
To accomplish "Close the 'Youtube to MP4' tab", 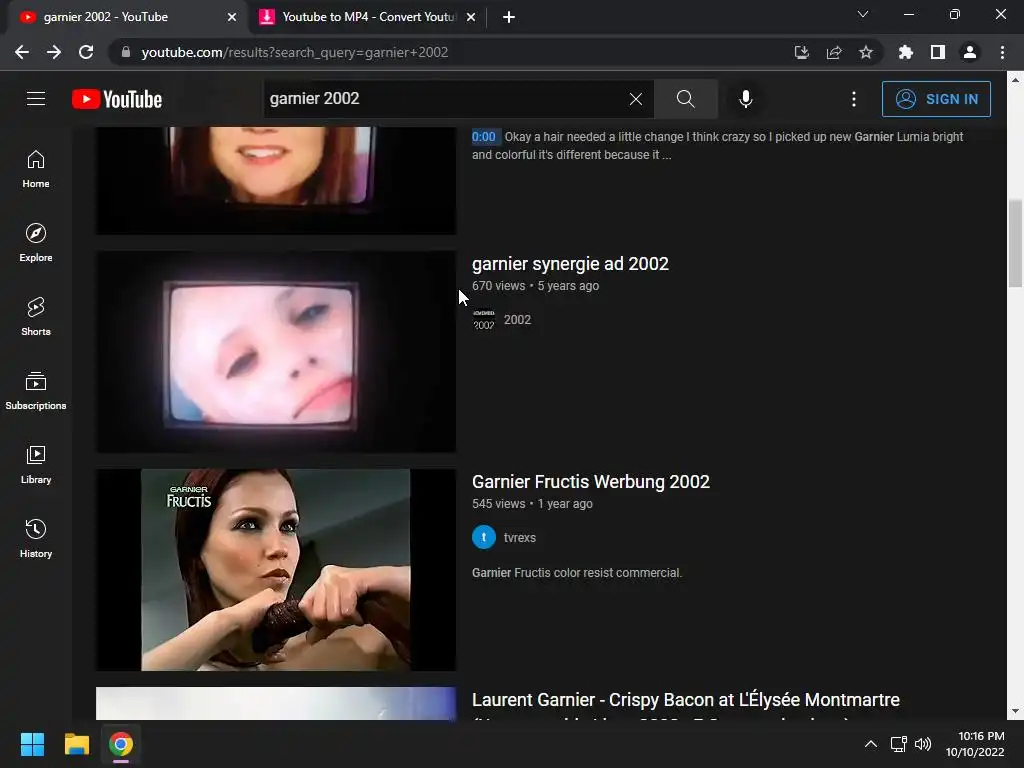I will click(471, 17).
